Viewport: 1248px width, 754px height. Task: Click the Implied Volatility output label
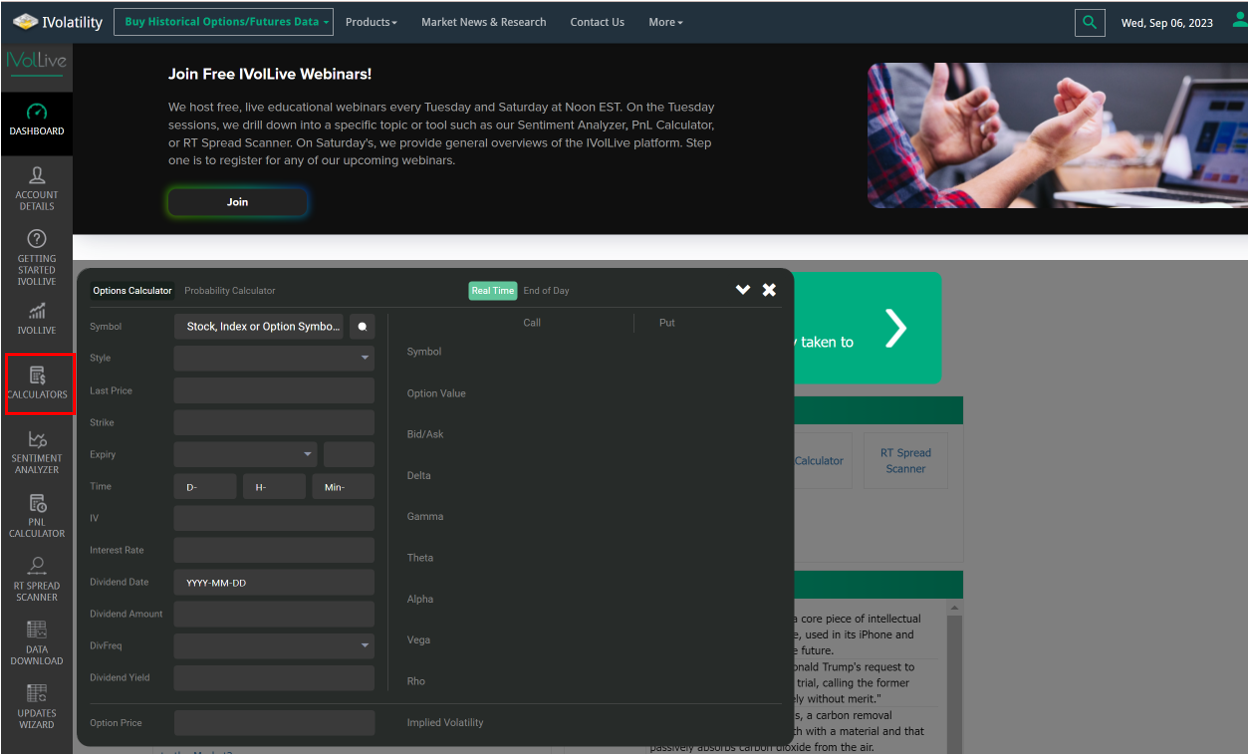(445, 723)
